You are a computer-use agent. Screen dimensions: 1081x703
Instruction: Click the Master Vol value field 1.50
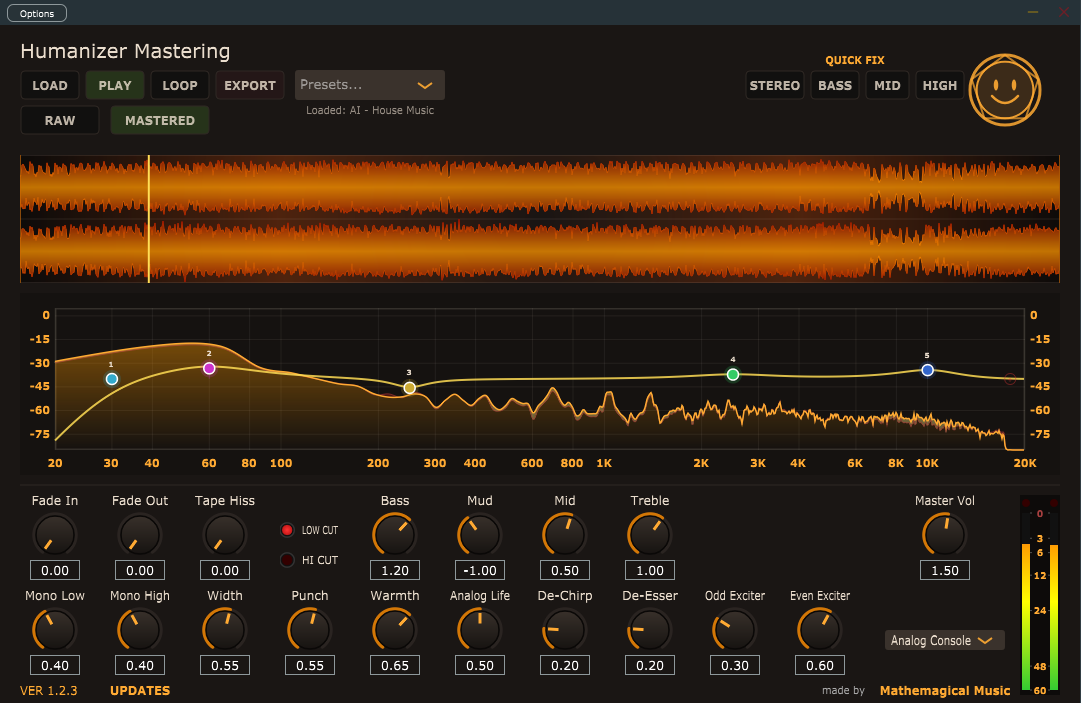[x=944, y=570]
